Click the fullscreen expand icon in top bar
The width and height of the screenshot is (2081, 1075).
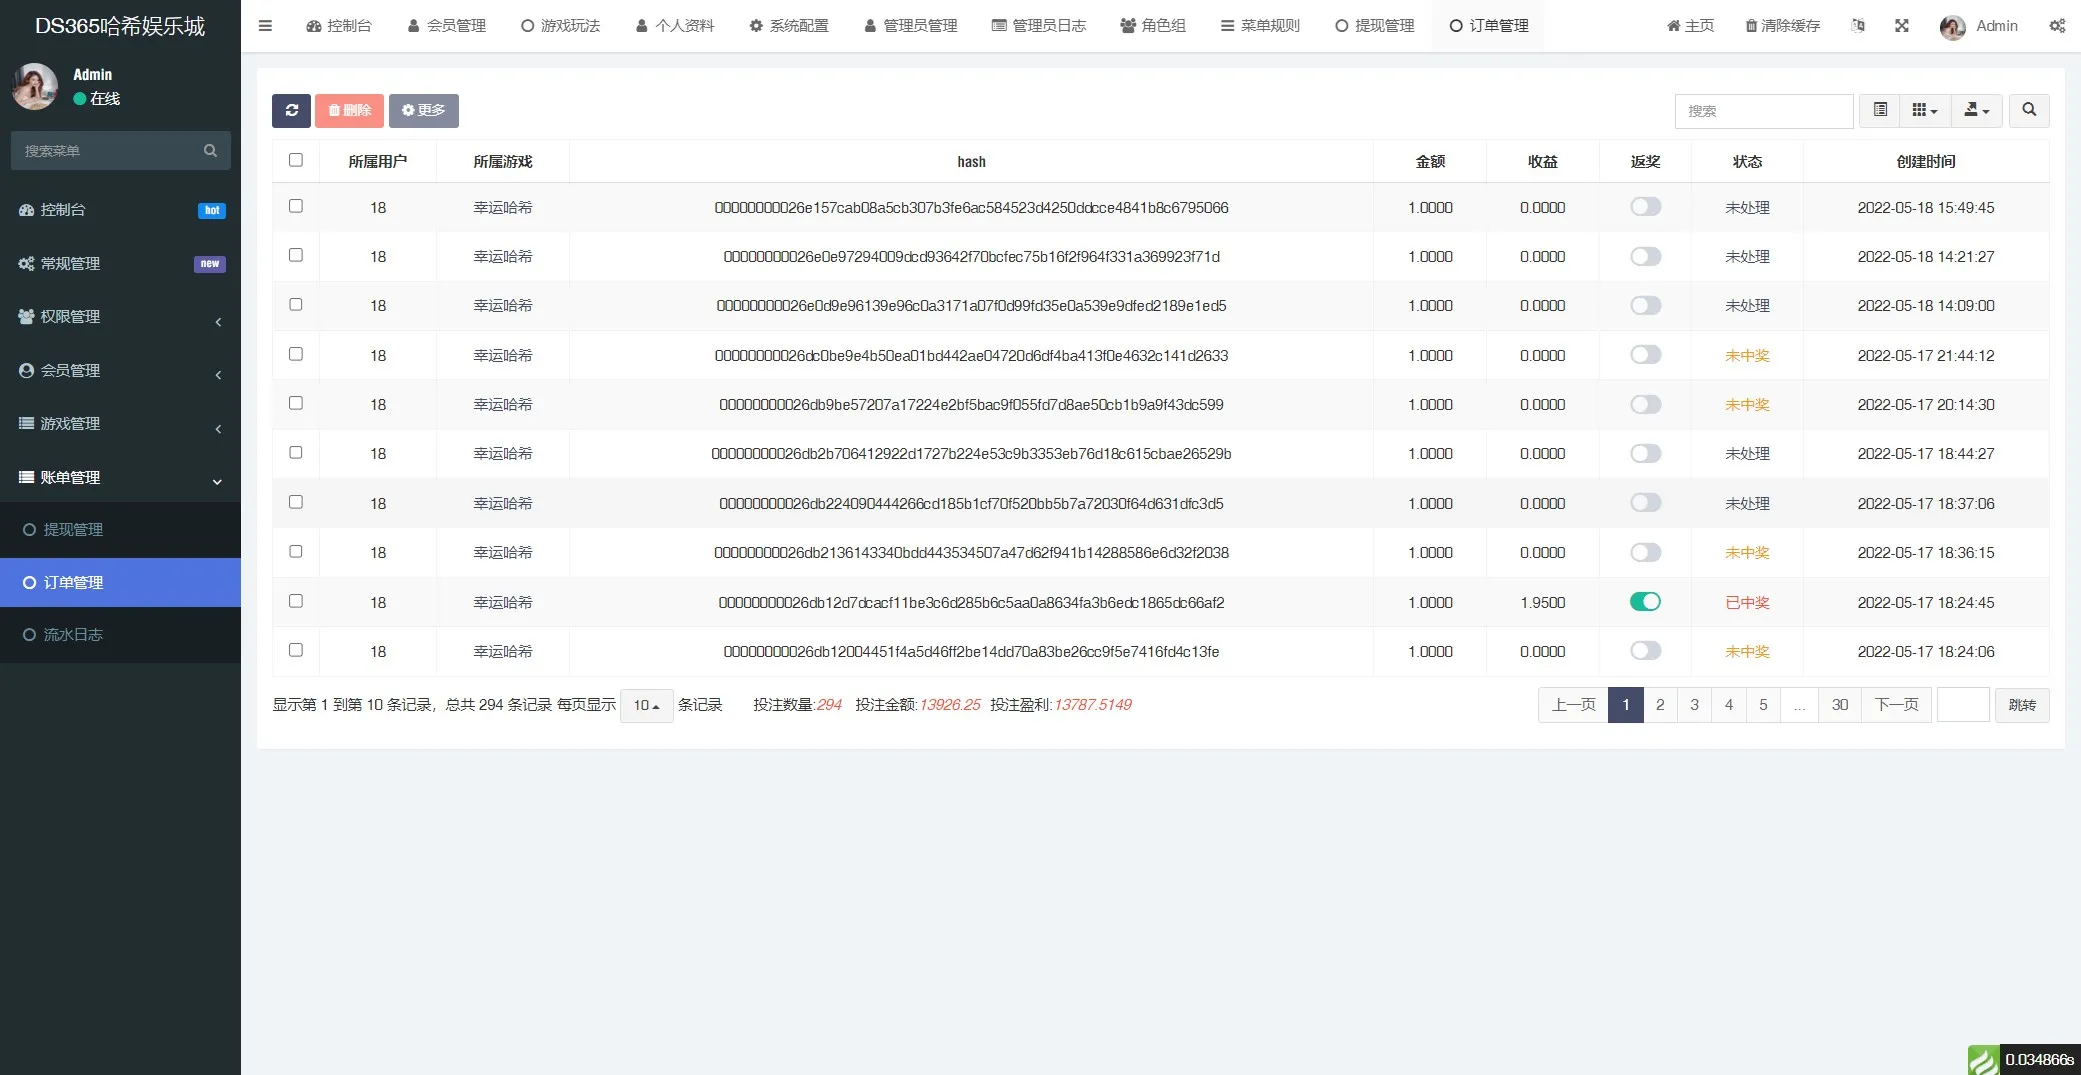1903,25
